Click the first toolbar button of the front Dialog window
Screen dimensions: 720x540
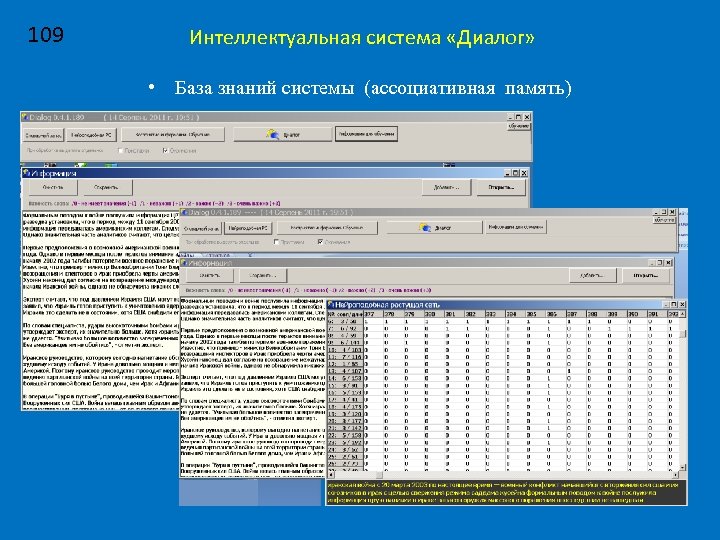pyautogui.click(x=202, y=228)
